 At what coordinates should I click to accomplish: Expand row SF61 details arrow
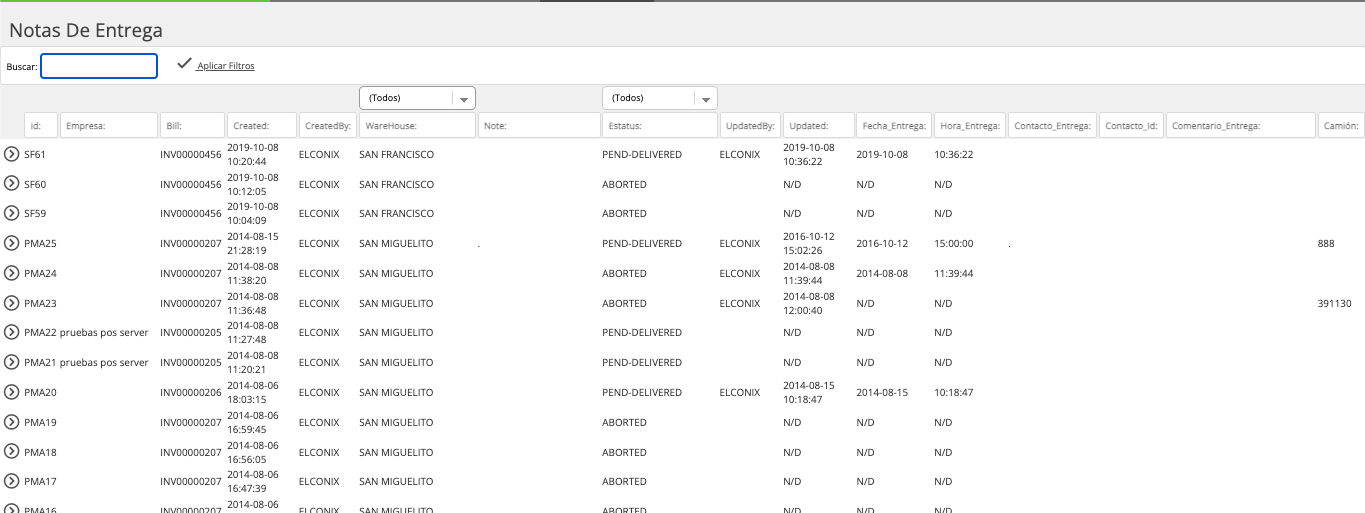[12, 155]
